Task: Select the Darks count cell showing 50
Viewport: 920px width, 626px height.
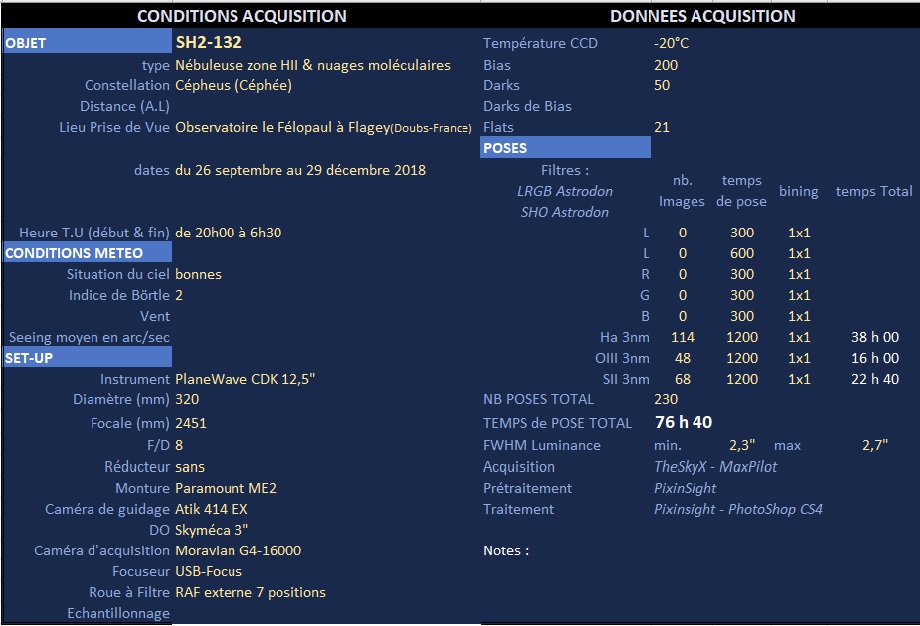Action: [x=662, y=85]
